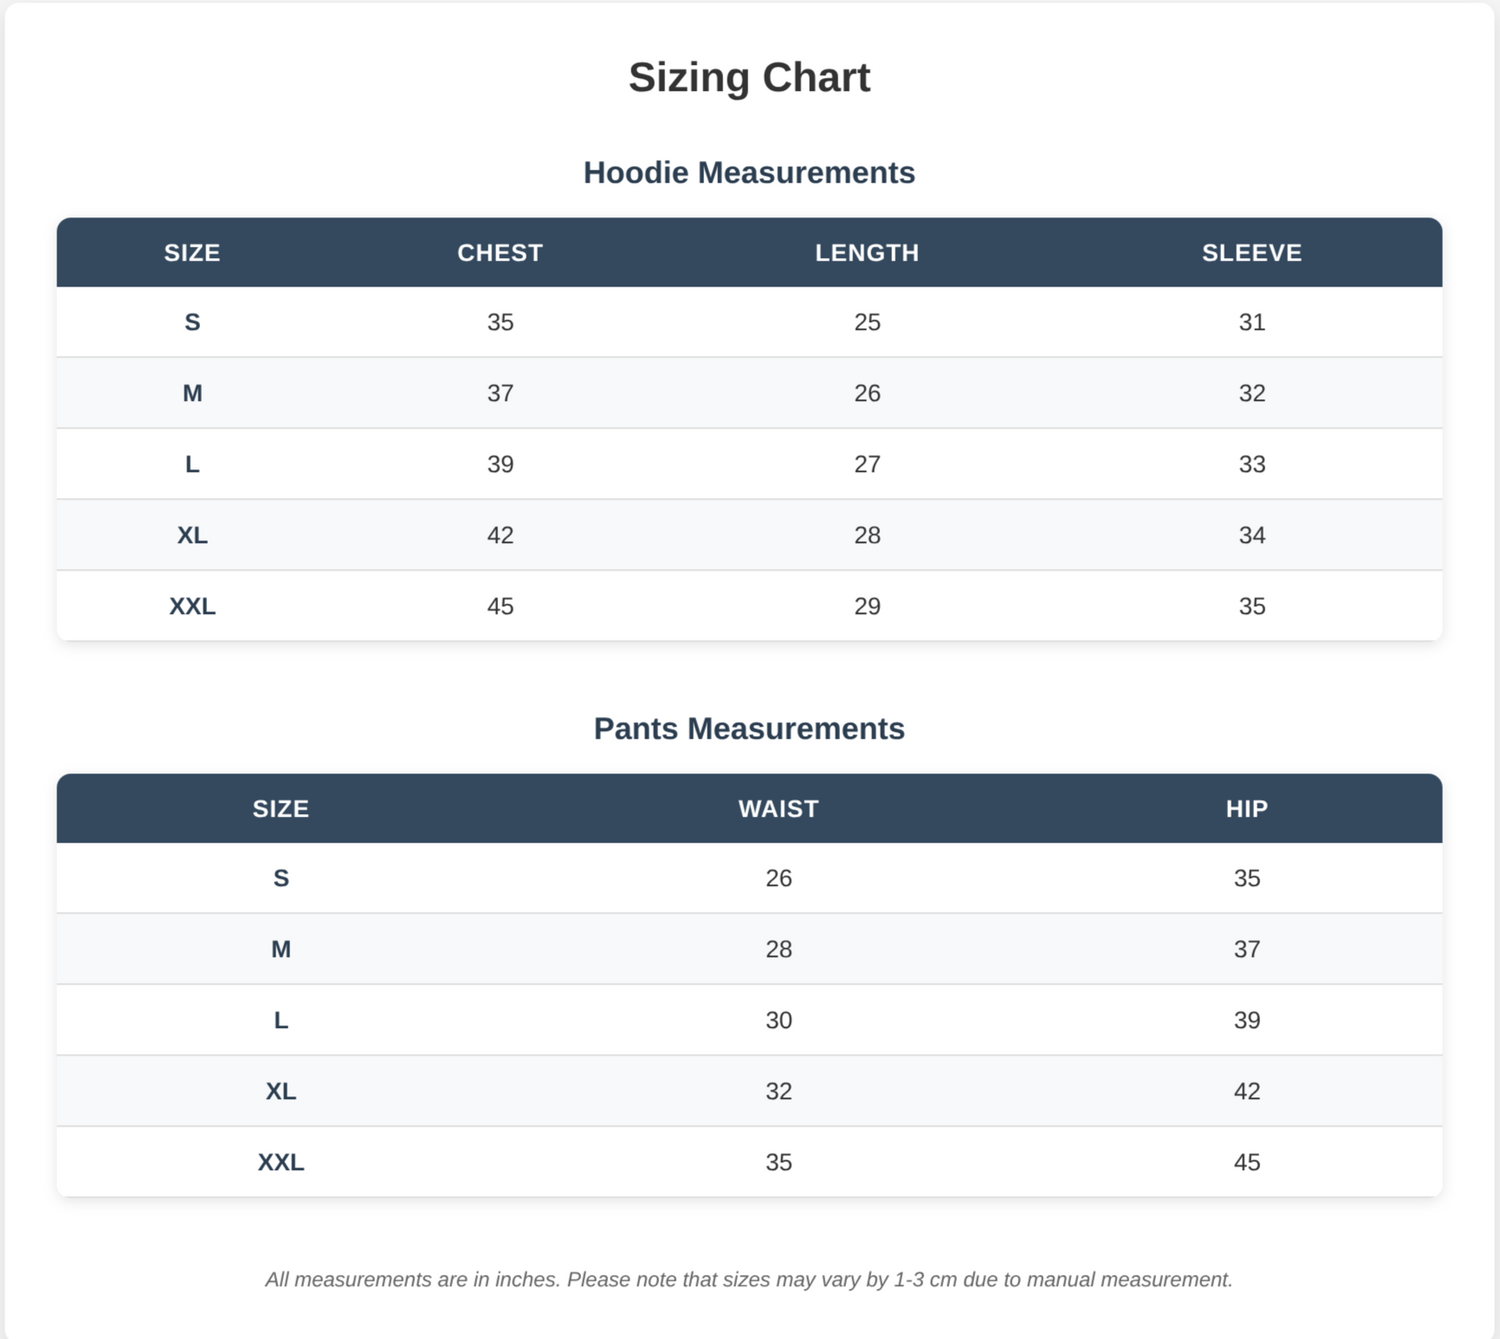
Task: Select the Pants Measurements heading
Action: click(749, 728)
